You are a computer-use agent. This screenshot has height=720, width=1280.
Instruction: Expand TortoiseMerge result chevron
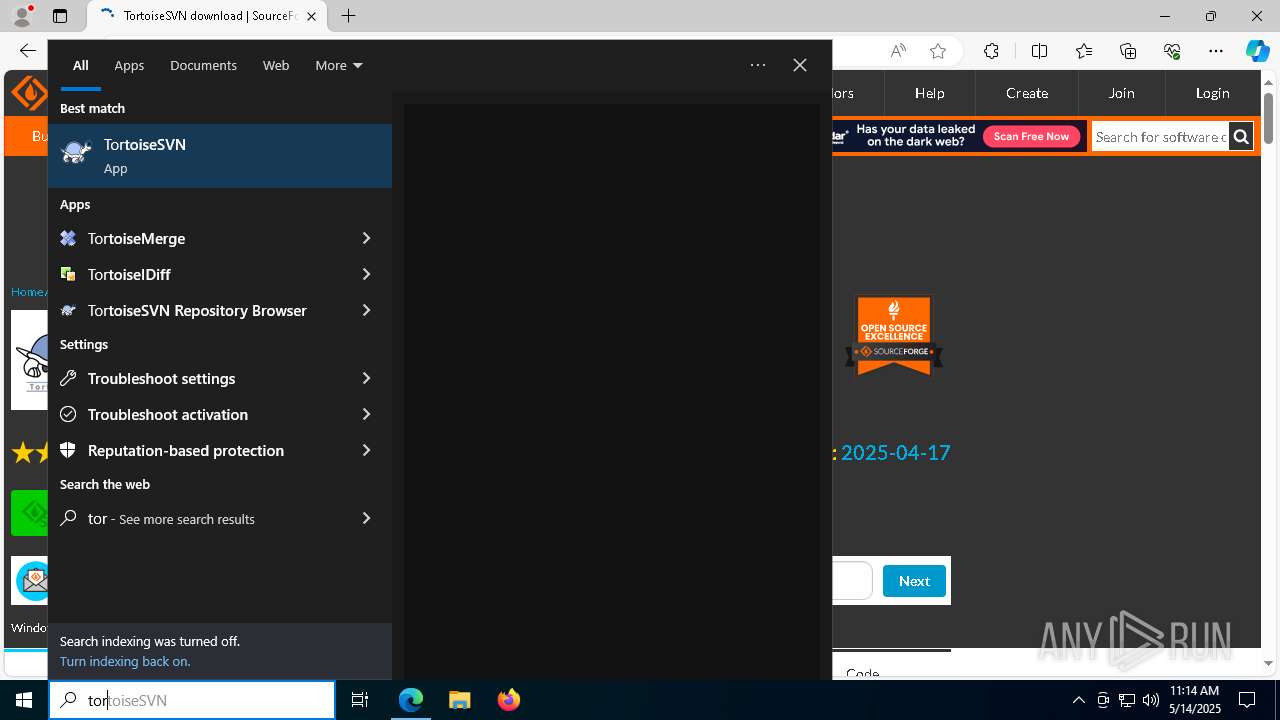(366, 238)
